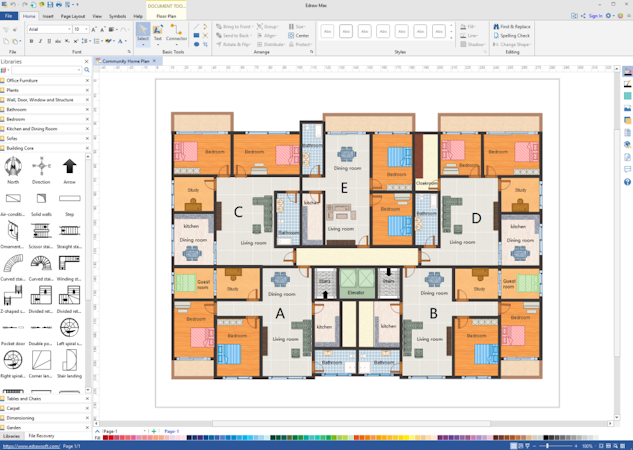The height and width of the screenshot is (450, 633).
Task: Adjust the zoom slider in status bar
Action: [547, 446]
